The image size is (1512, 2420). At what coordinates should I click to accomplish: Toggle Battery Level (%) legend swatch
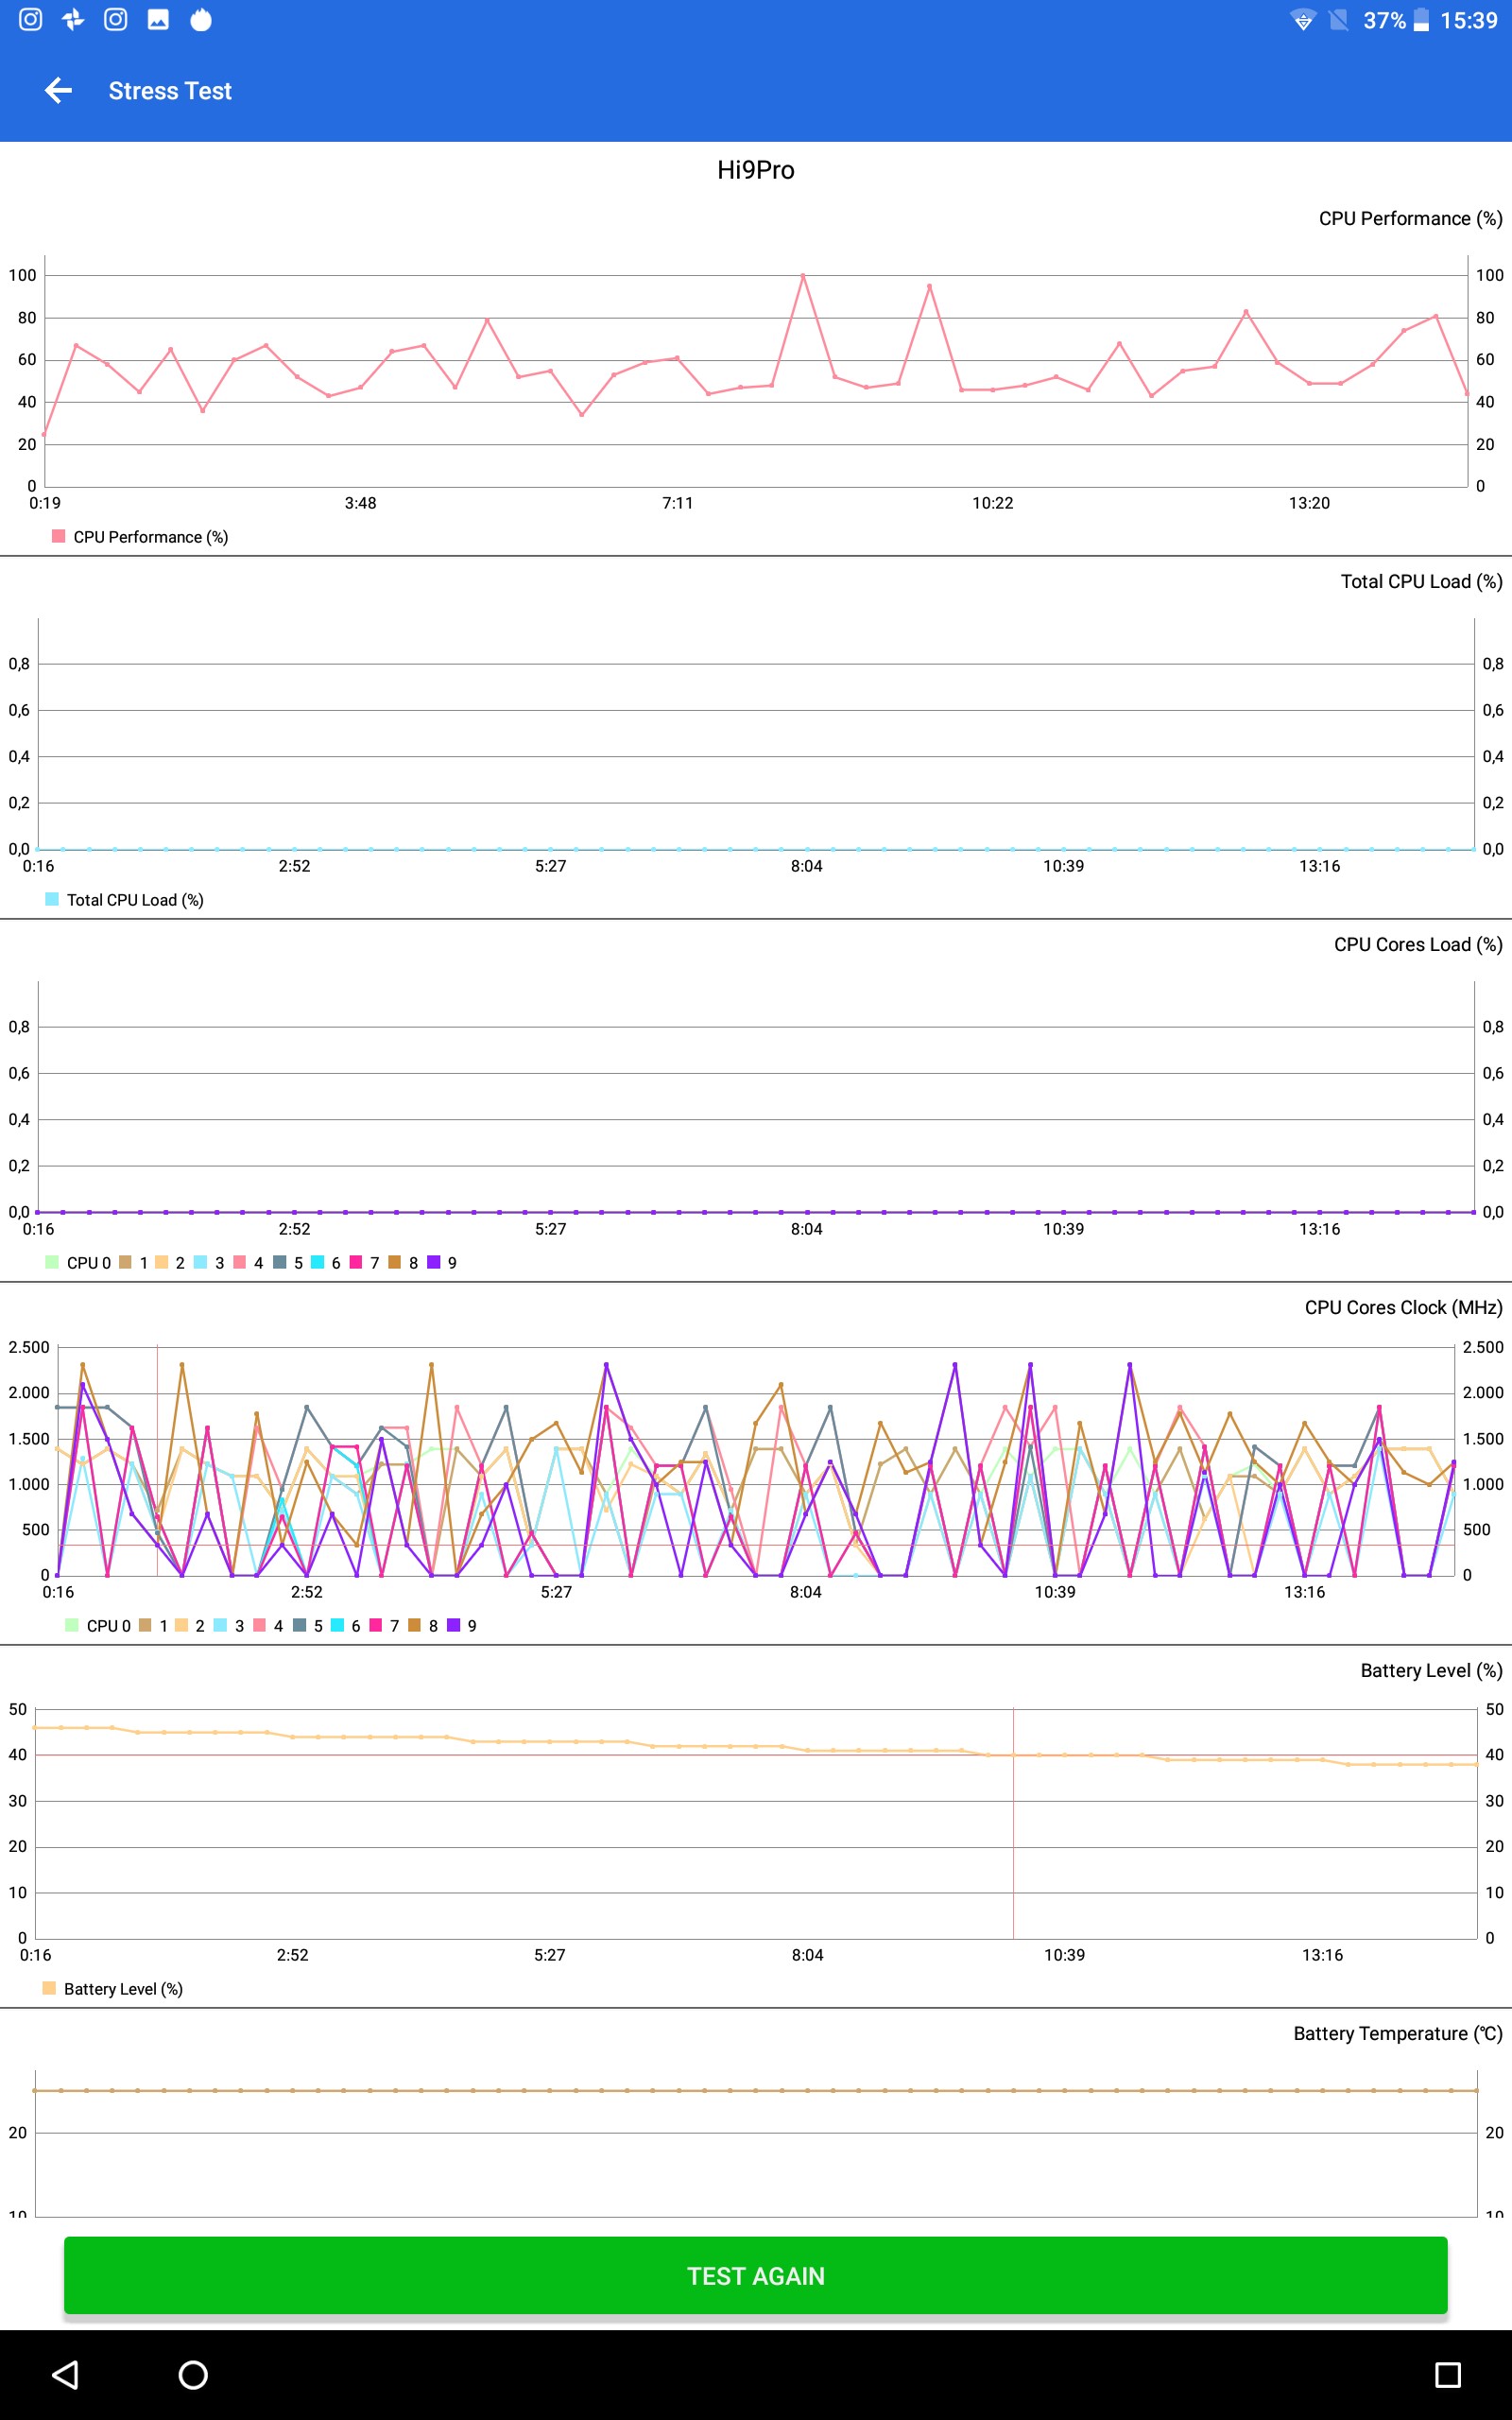49,1988
